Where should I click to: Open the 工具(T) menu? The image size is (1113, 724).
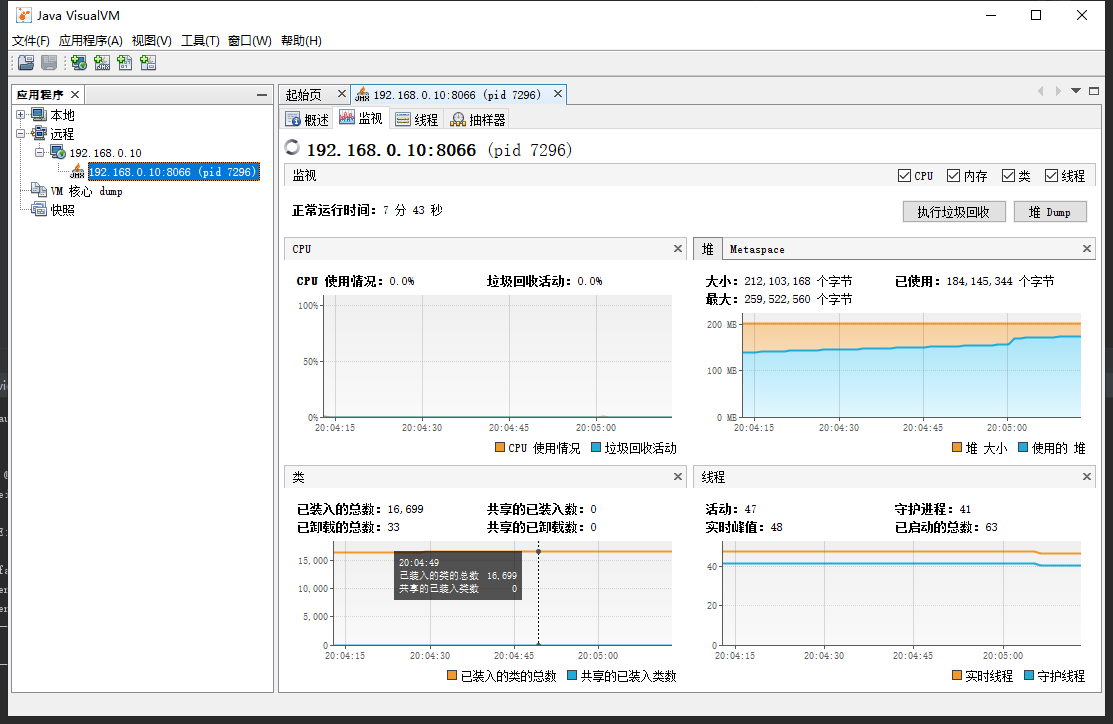[x=200, y=40]
